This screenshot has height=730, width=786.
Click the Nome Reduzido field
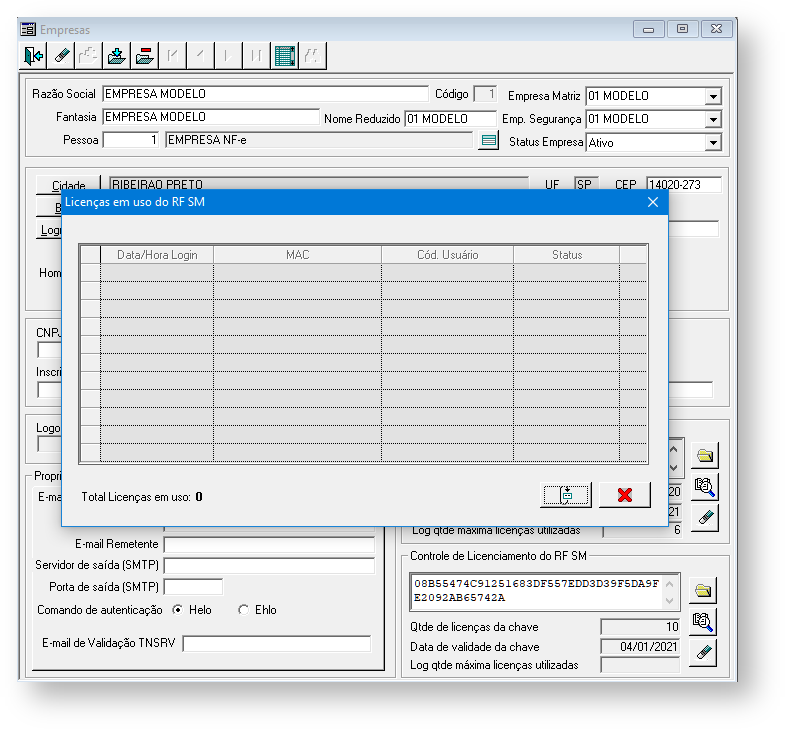tap(450, 119)
